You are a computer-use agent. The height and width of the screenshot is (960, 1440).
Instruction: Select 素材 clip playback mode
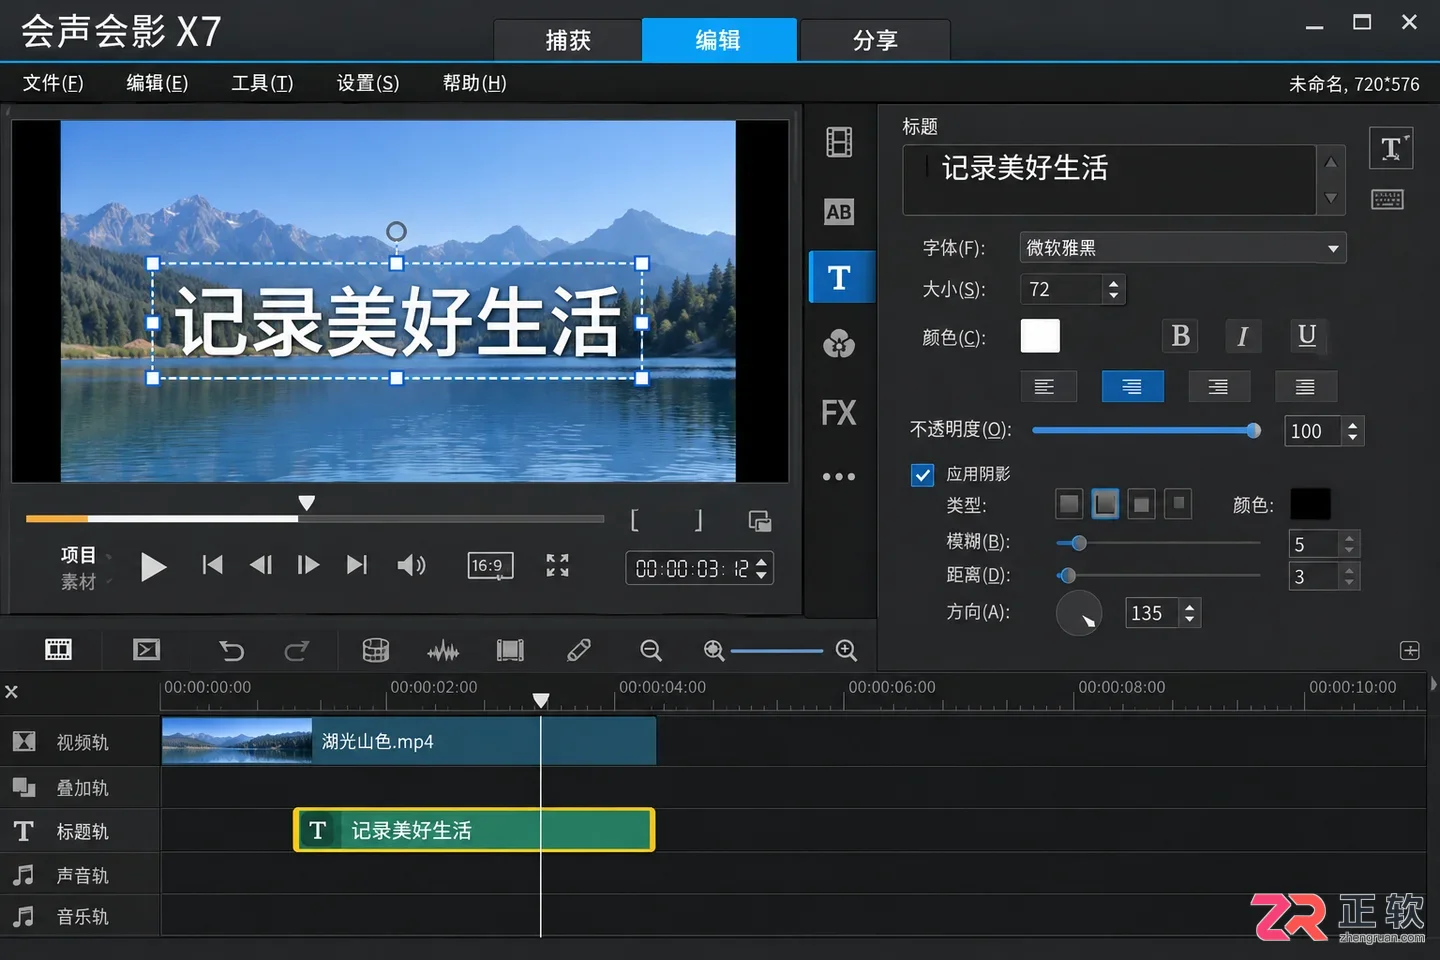click(78, 582)
